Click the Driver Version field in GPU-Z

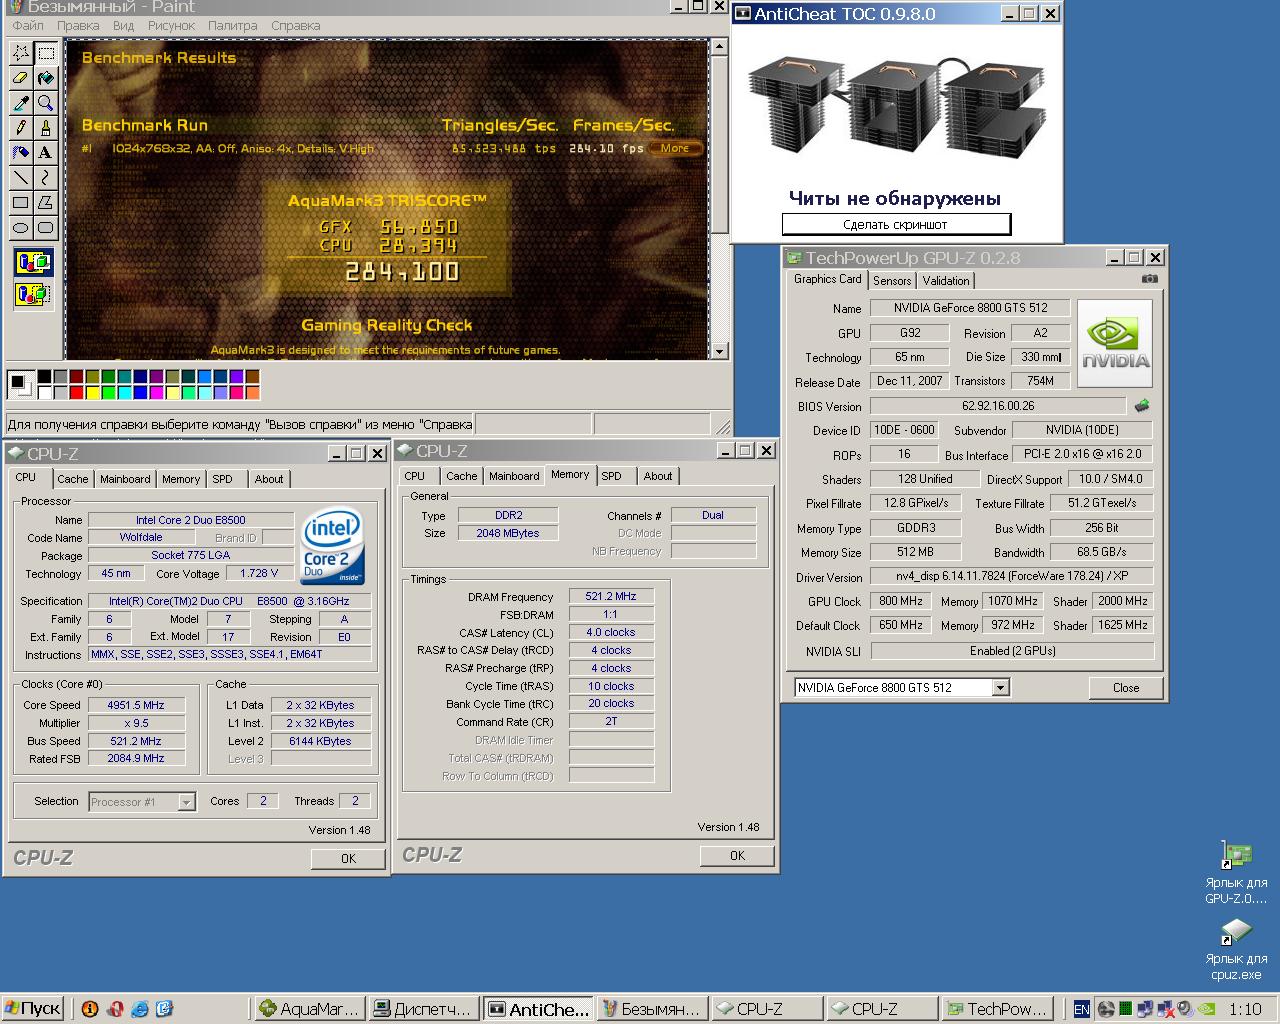click(x=1011, y=577)
